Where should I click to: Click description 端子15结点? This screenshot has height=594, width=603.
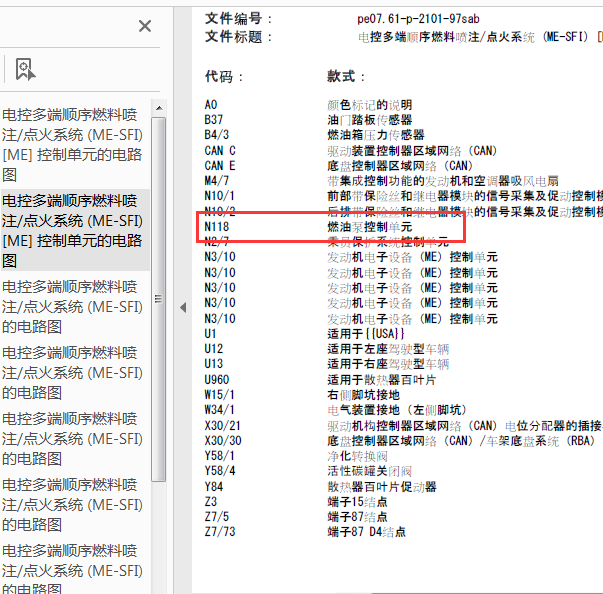click(x=357, y=502)
